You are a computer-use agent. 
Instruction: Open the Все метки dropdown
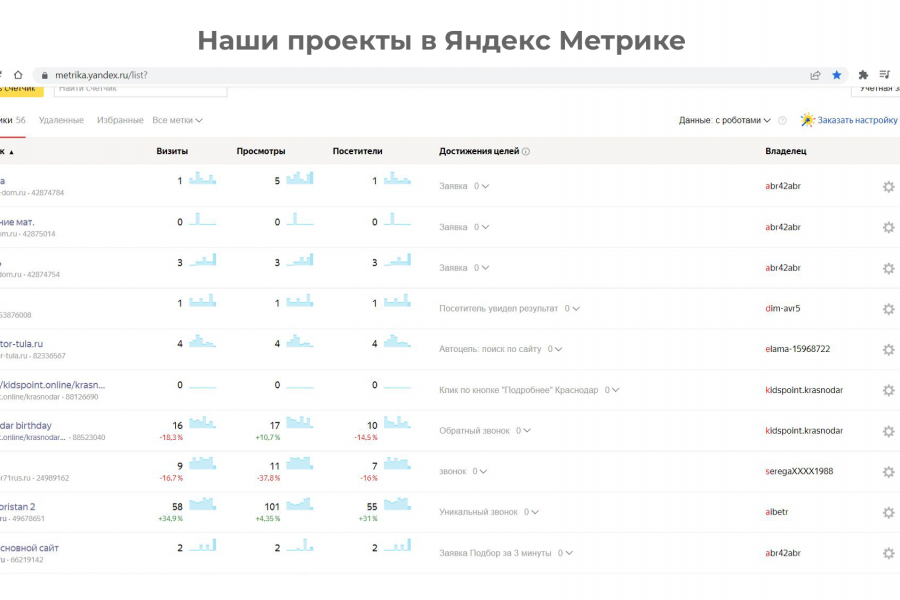(x=177, y=120)
